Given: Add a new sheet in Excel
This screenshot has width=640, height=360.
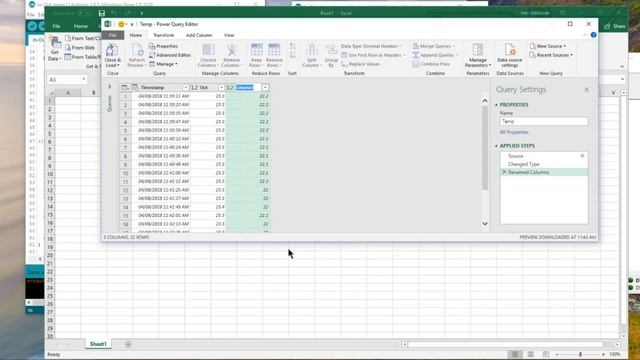Looking at the screenshot, I should tap(128, 344).
